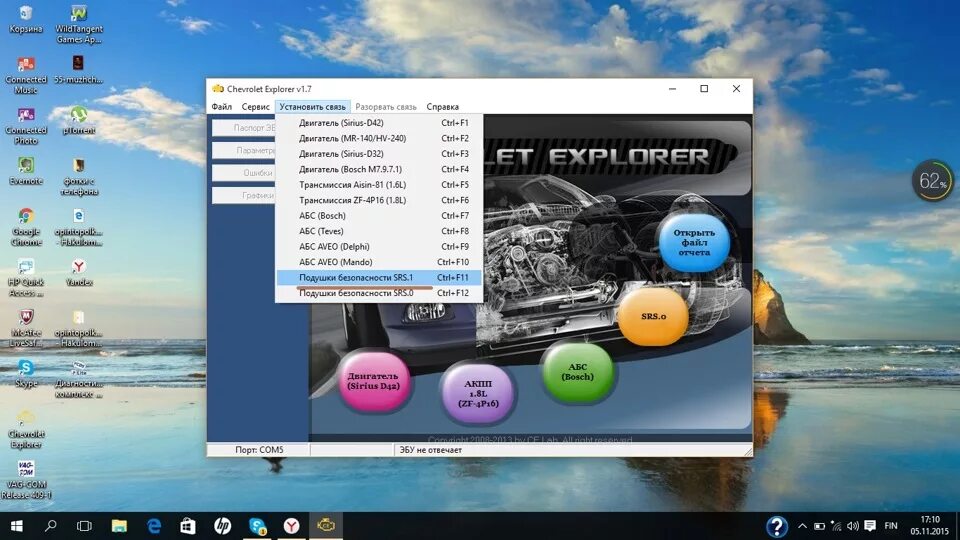Click the Параметры side button
Image resolution: width=960 pixels, height=540 pixels.
pos(244,151)
